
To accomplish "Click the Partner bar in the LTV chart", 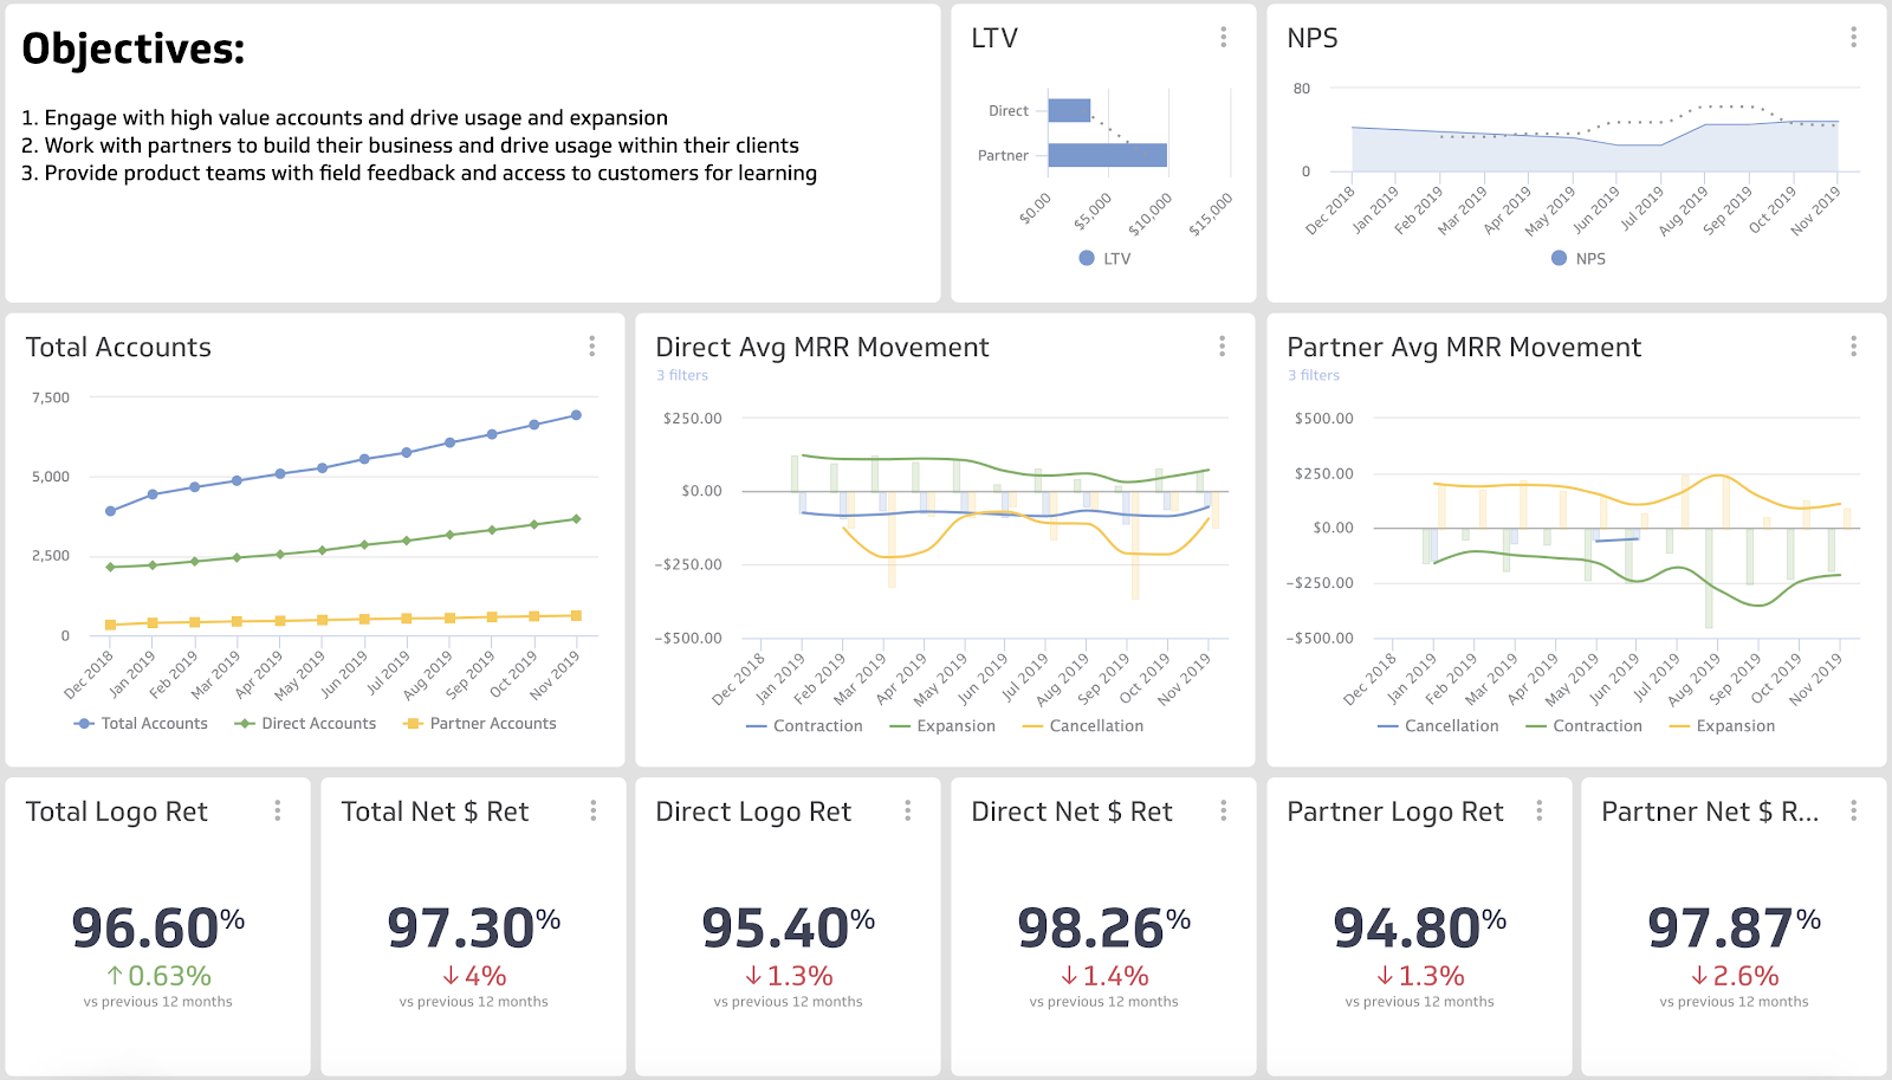I will coord(1105,155).
